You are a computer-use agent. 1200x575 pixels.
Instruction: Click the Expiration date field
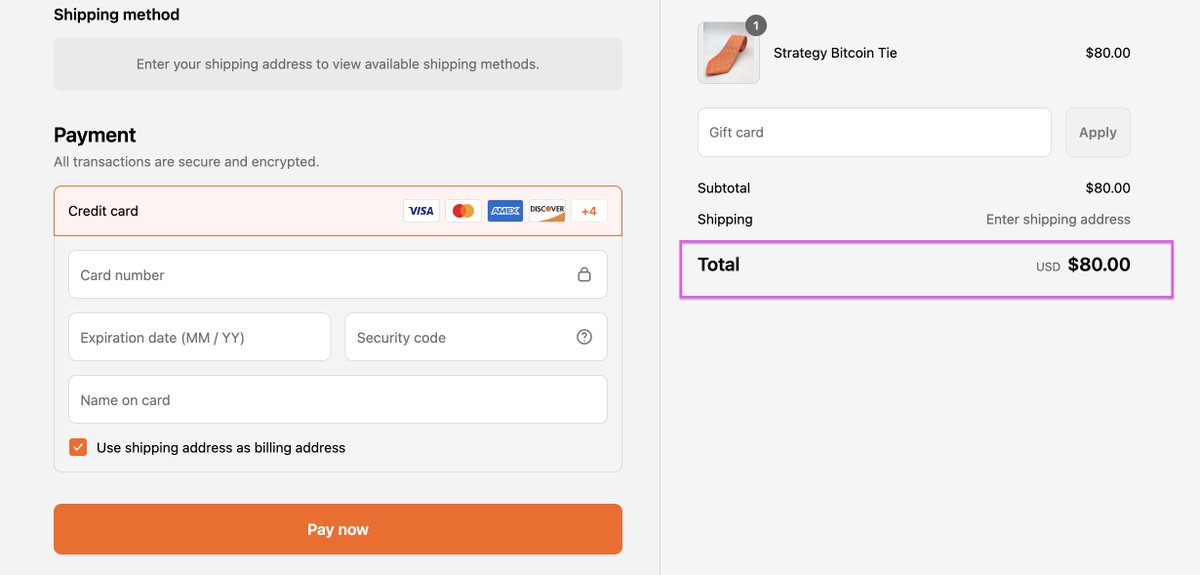[199, 337]
